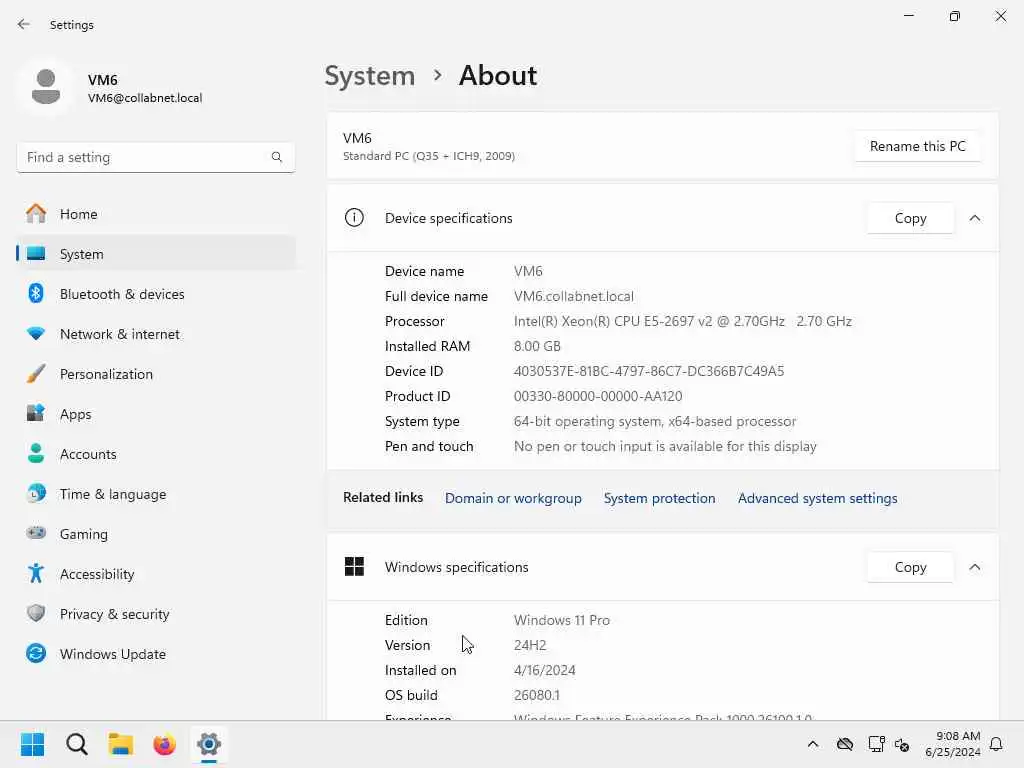Click the back arrow in Settings title bar
1024x768 pixels.
point(24,24)
